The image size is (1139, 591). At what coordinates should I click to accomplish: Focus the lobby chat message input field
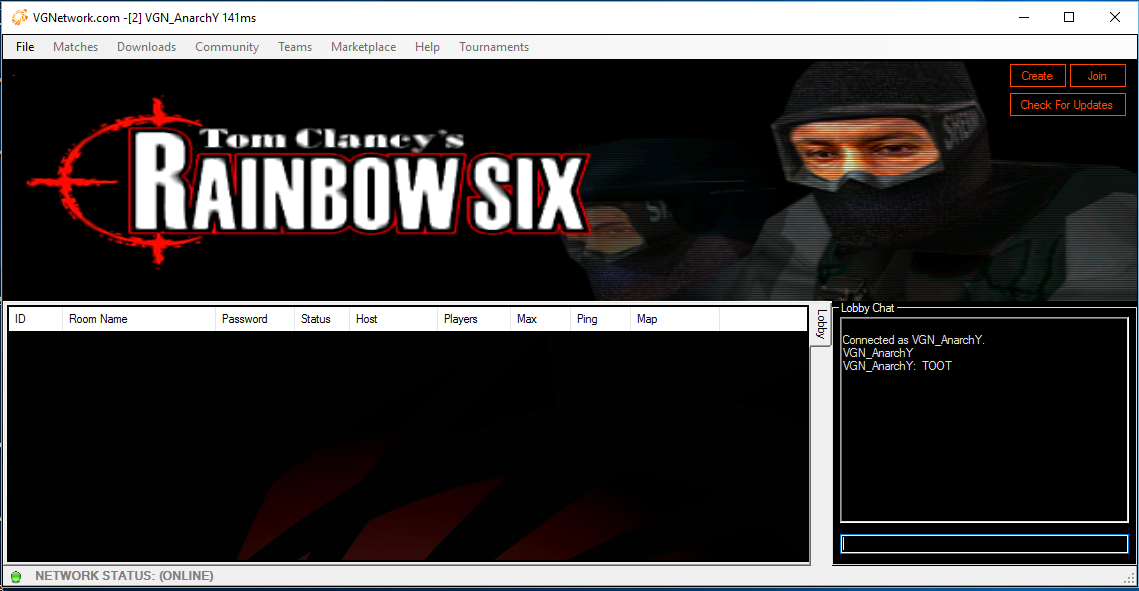click(x=984, y=544)
